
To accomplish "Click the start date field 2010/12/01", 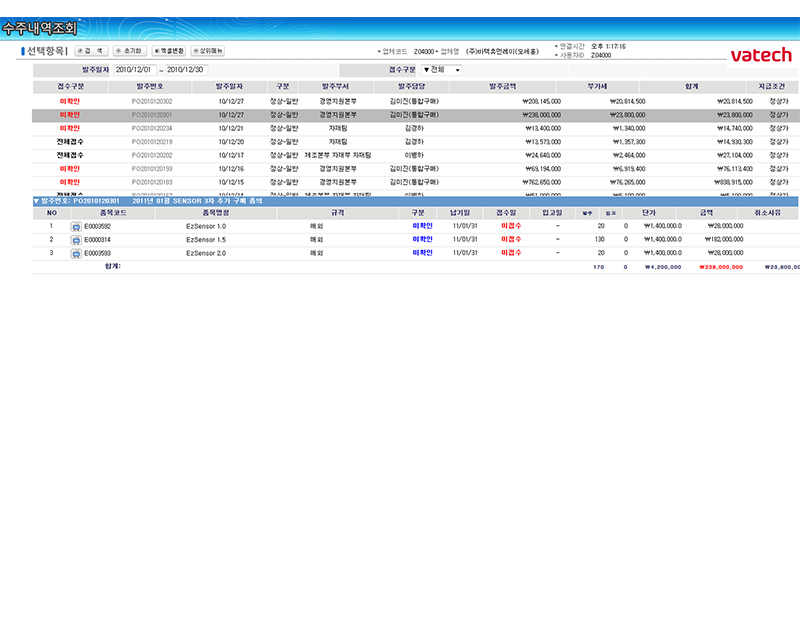I will [x=134, y=70].
